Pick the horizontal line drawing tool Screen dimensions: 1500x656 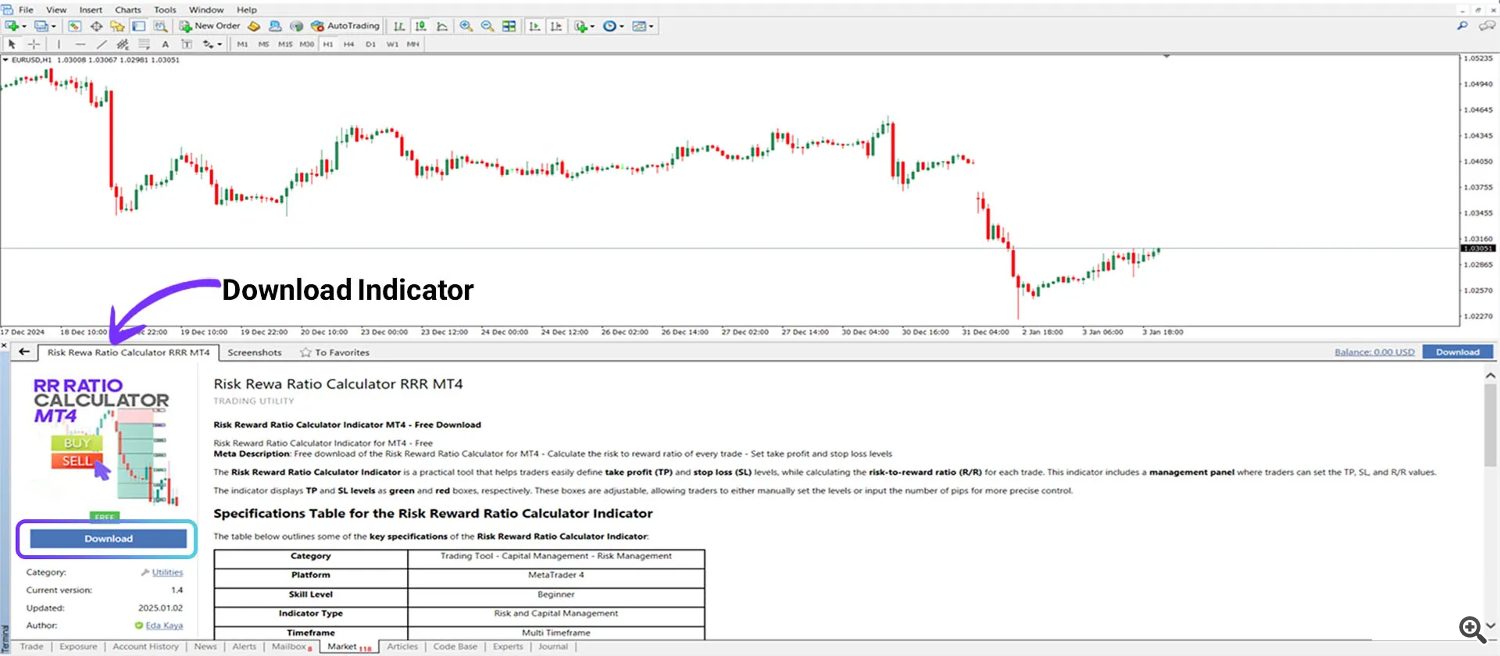coord(80,44)
